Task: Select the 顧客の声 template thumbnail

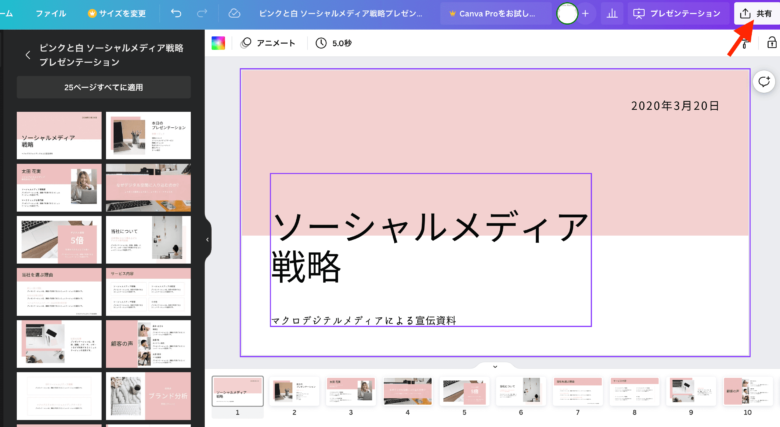Action: click(148, 344)
